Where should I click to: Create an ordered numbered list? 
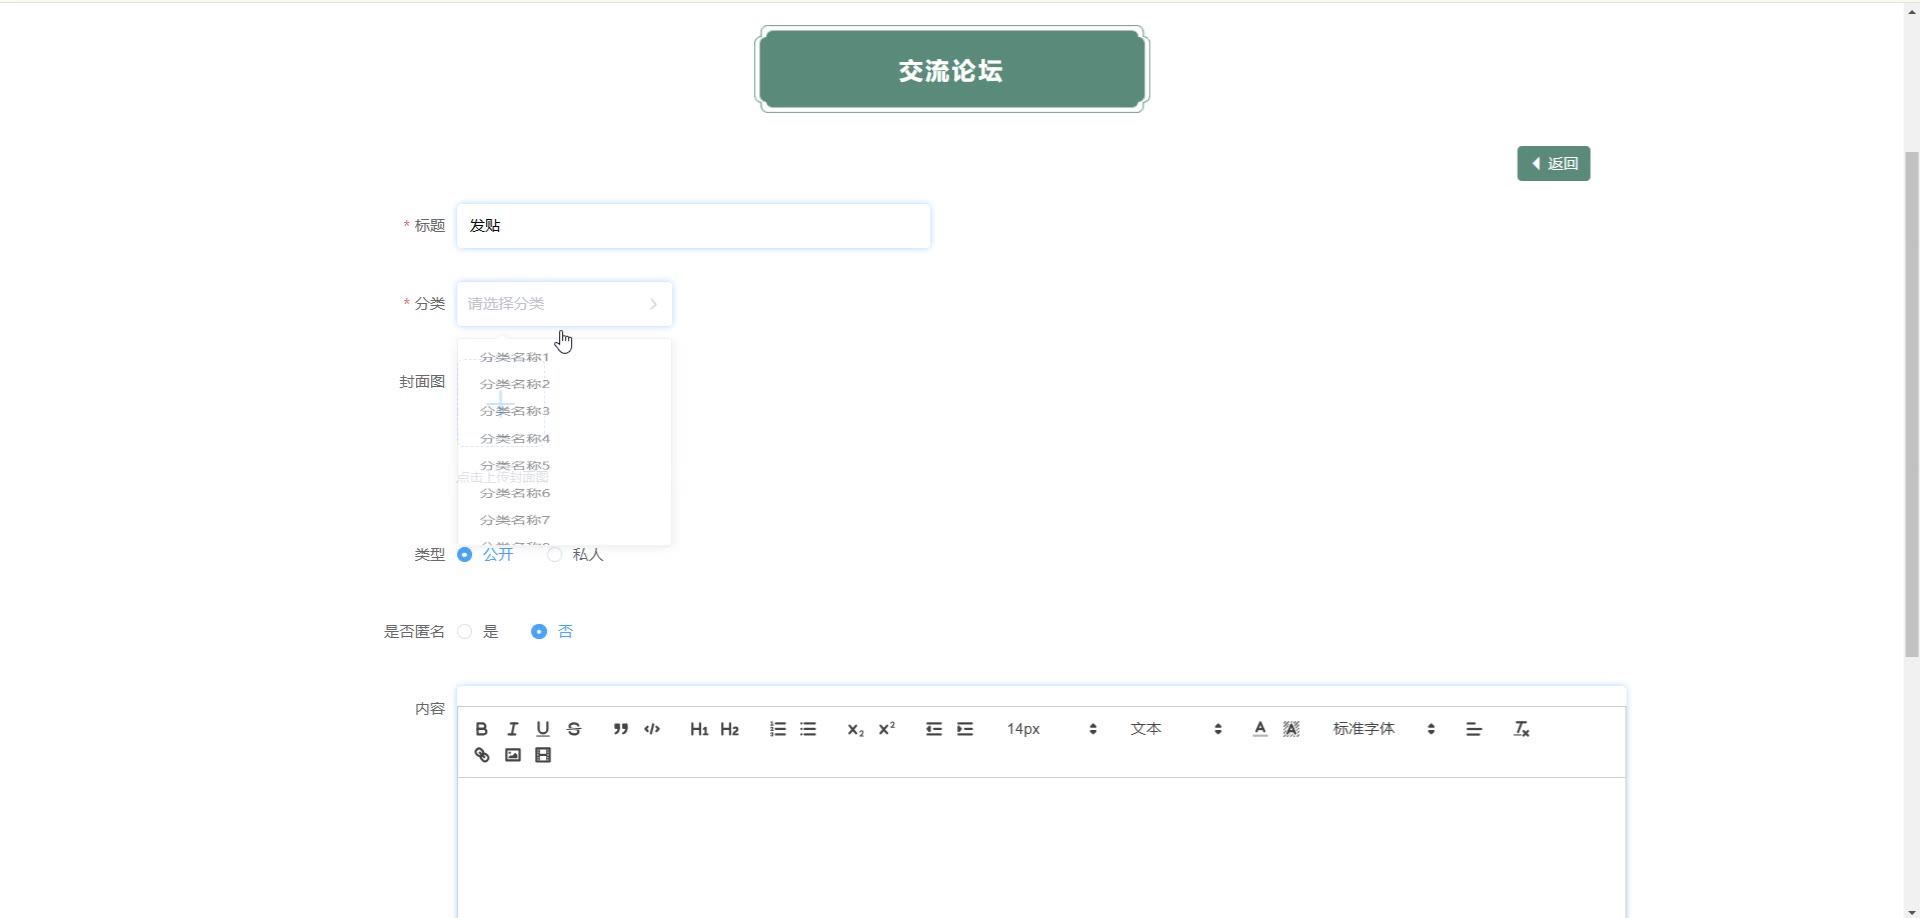point(777,729)
